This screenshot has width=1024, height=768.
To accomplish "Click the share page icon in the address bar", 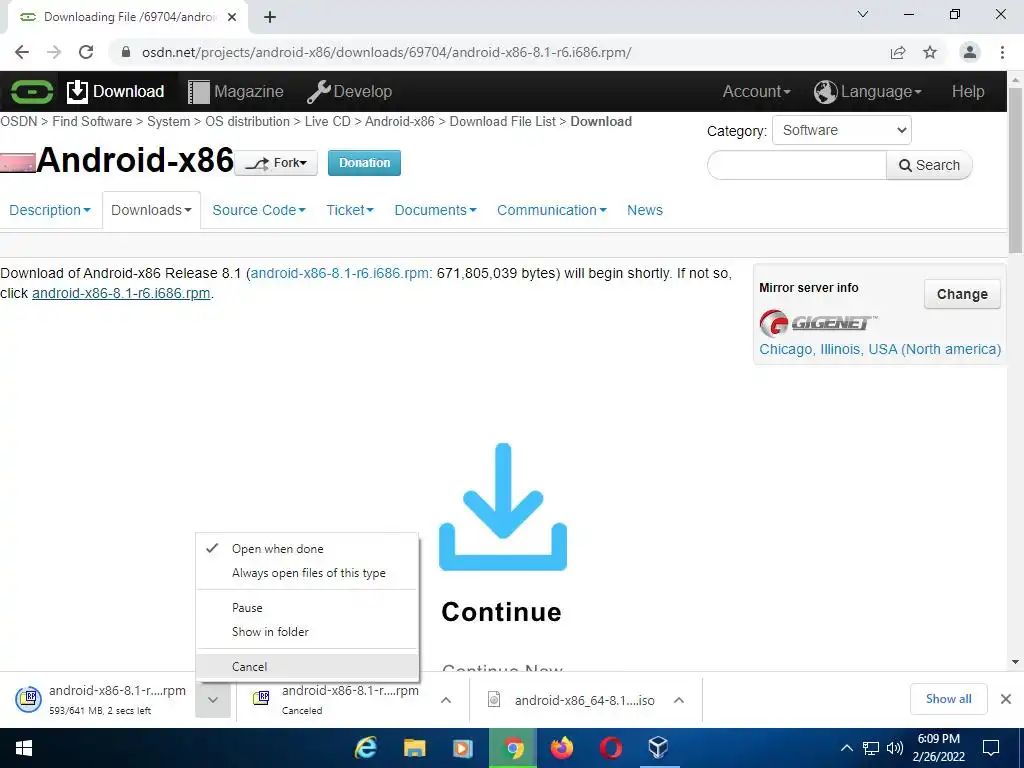I will [x=898, y=52].
